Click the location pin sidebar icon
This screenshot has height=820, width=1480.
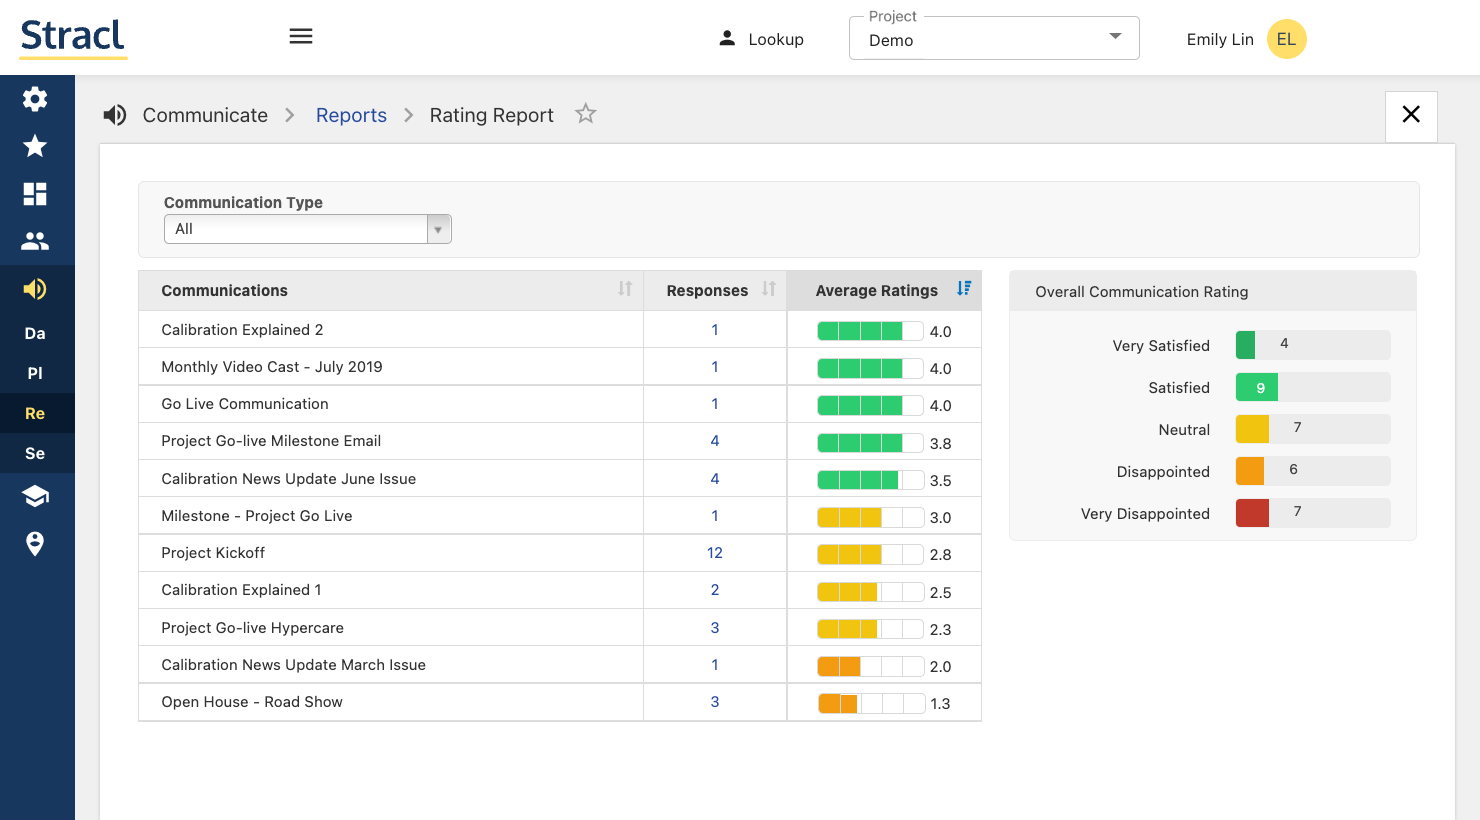tap(35, 543)
